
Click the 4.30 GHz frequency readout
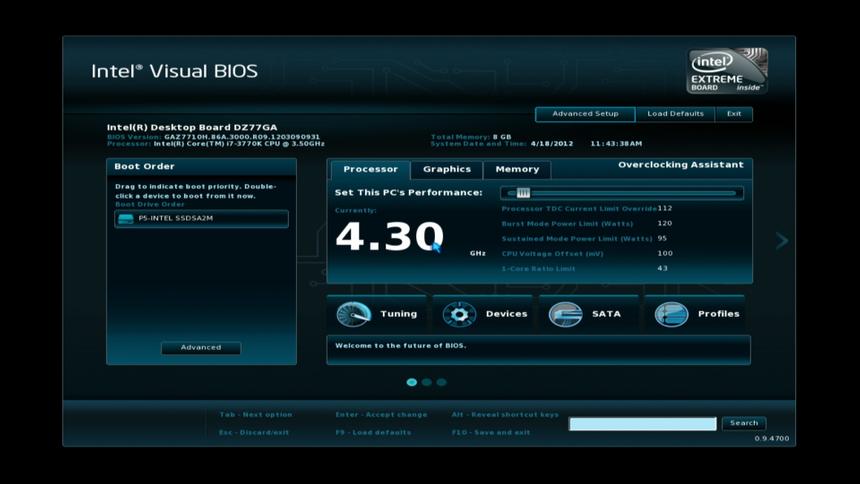click(389, 237)
